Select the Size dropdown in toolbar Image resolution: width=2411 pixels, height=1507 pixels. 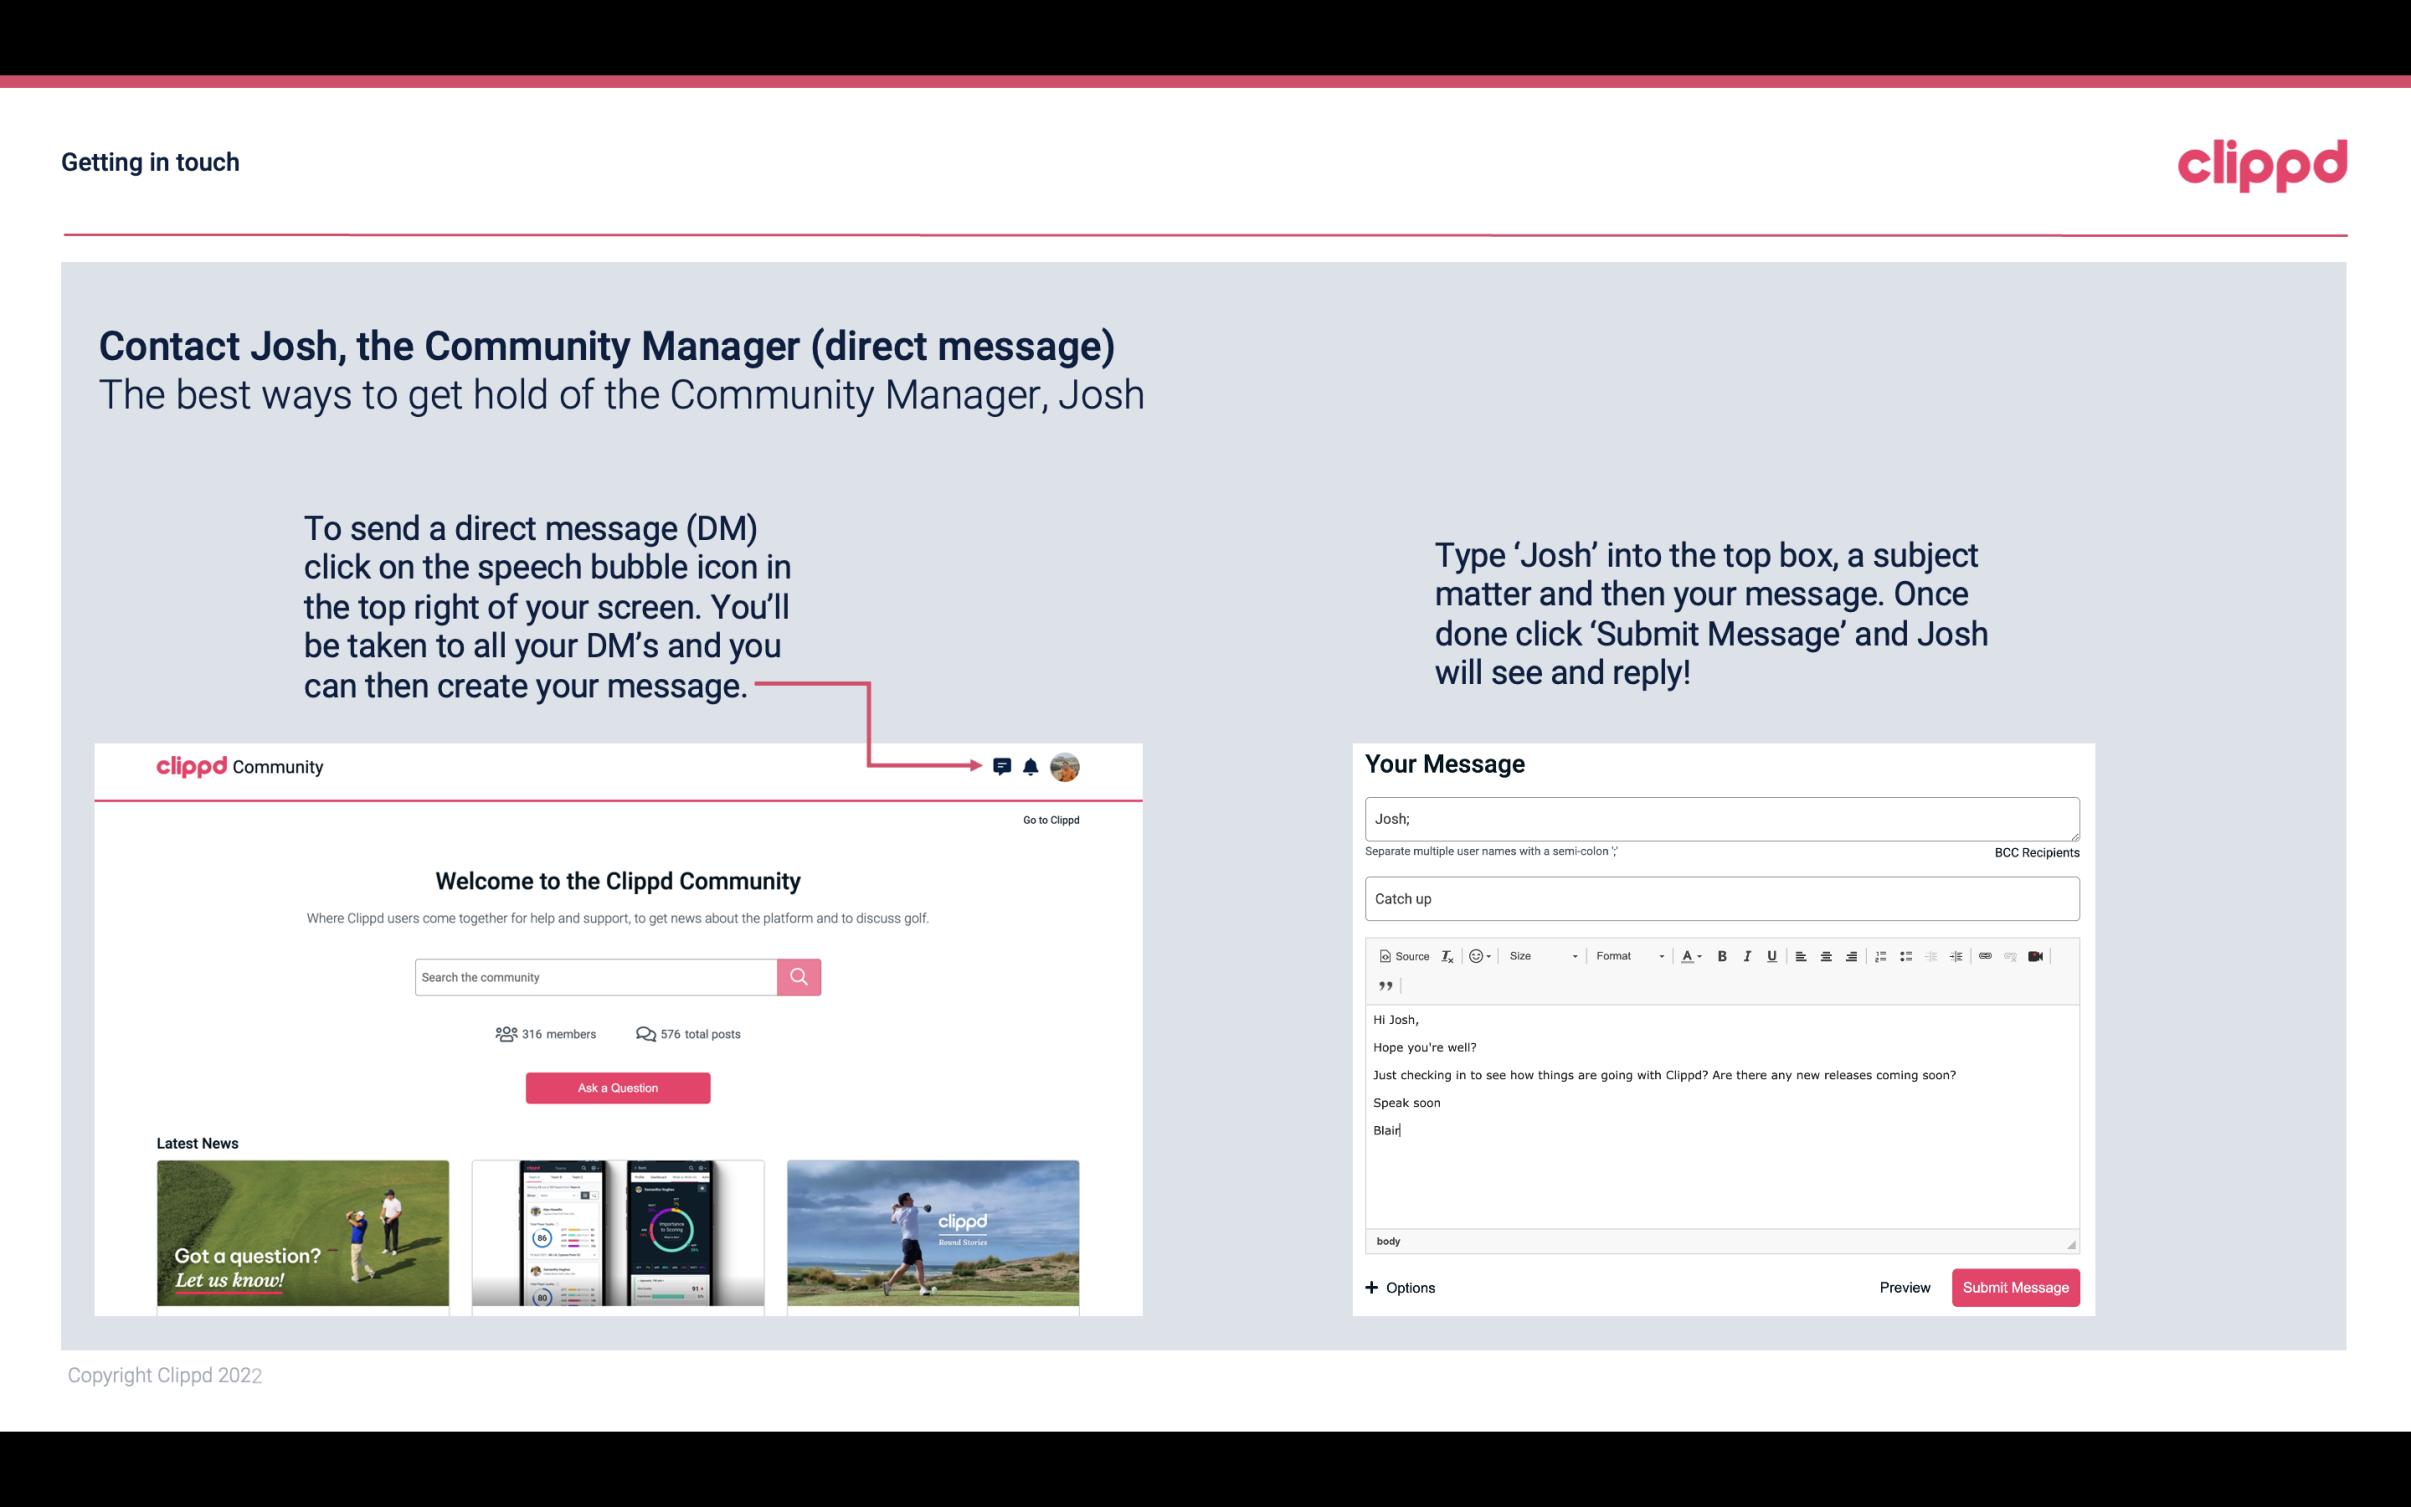1538,957
